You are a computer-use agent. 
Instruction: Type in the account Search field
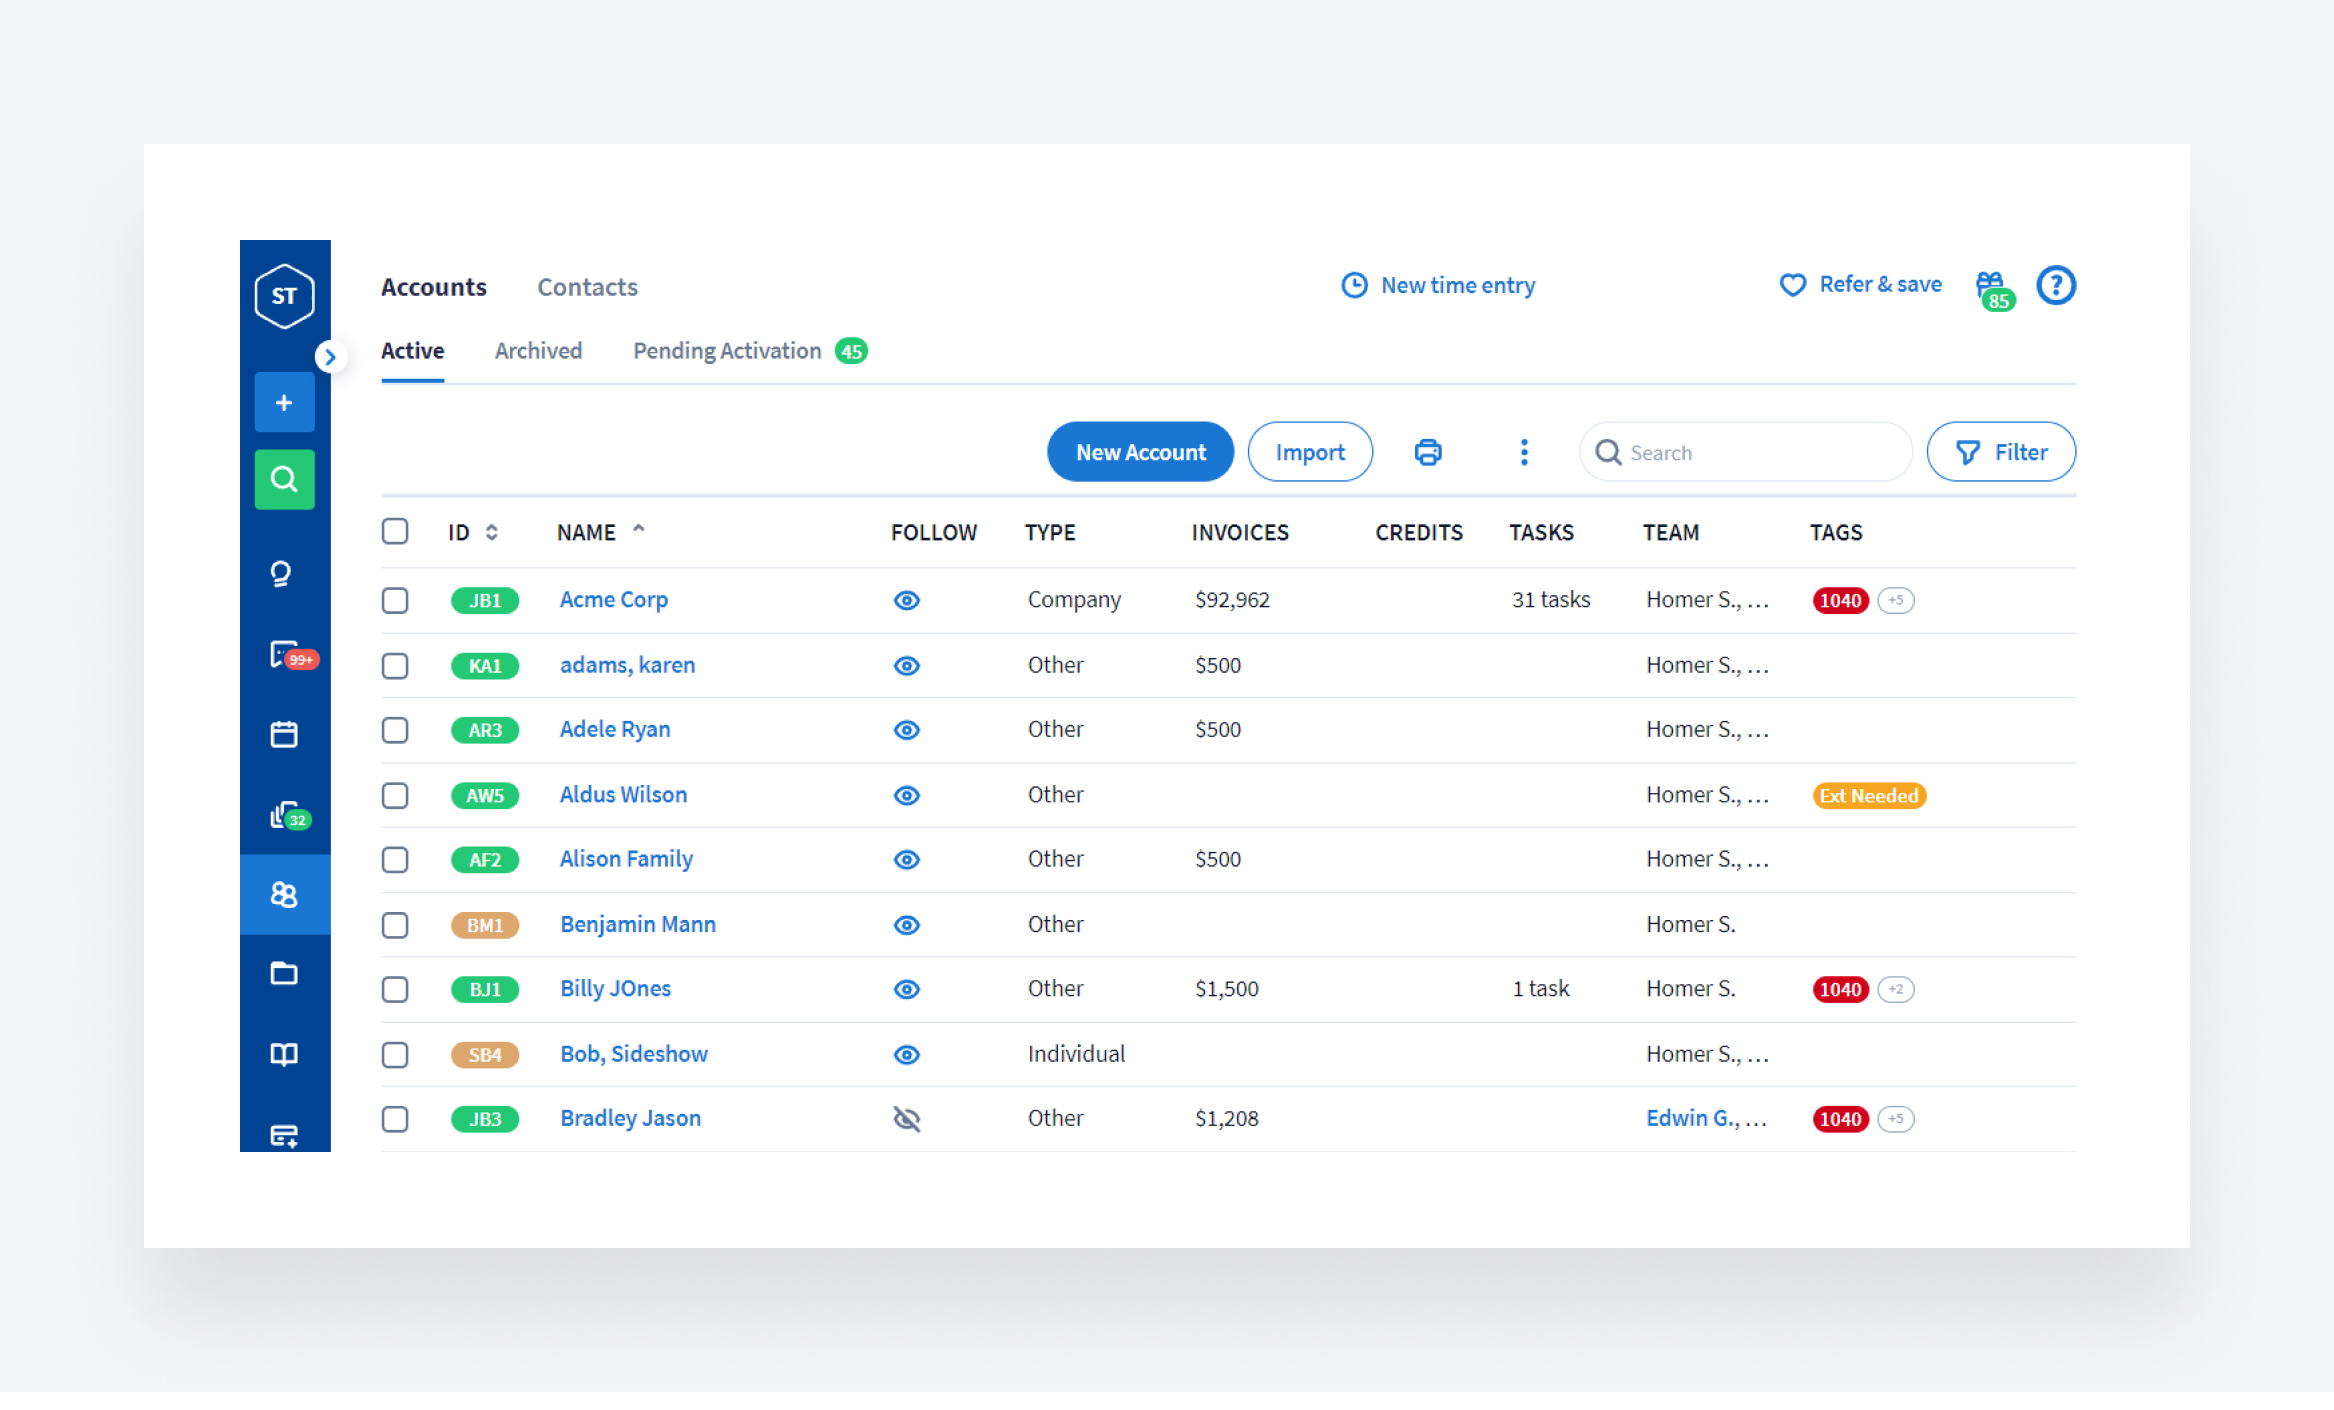point(1745,451)
